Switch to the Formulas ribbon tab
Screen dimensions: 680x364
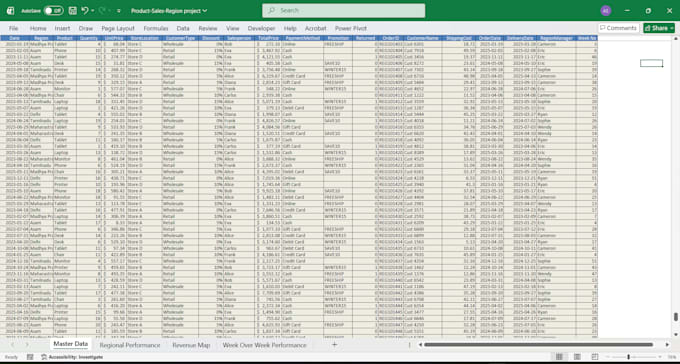156,28
